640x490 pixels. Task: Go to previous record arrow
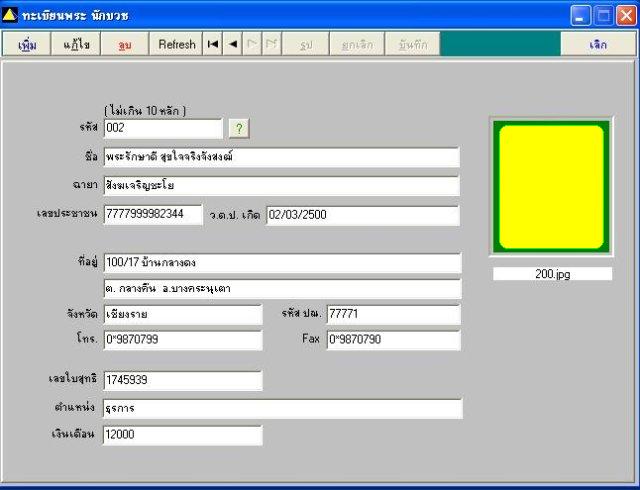pyautogui.click(x=233, y=44)
